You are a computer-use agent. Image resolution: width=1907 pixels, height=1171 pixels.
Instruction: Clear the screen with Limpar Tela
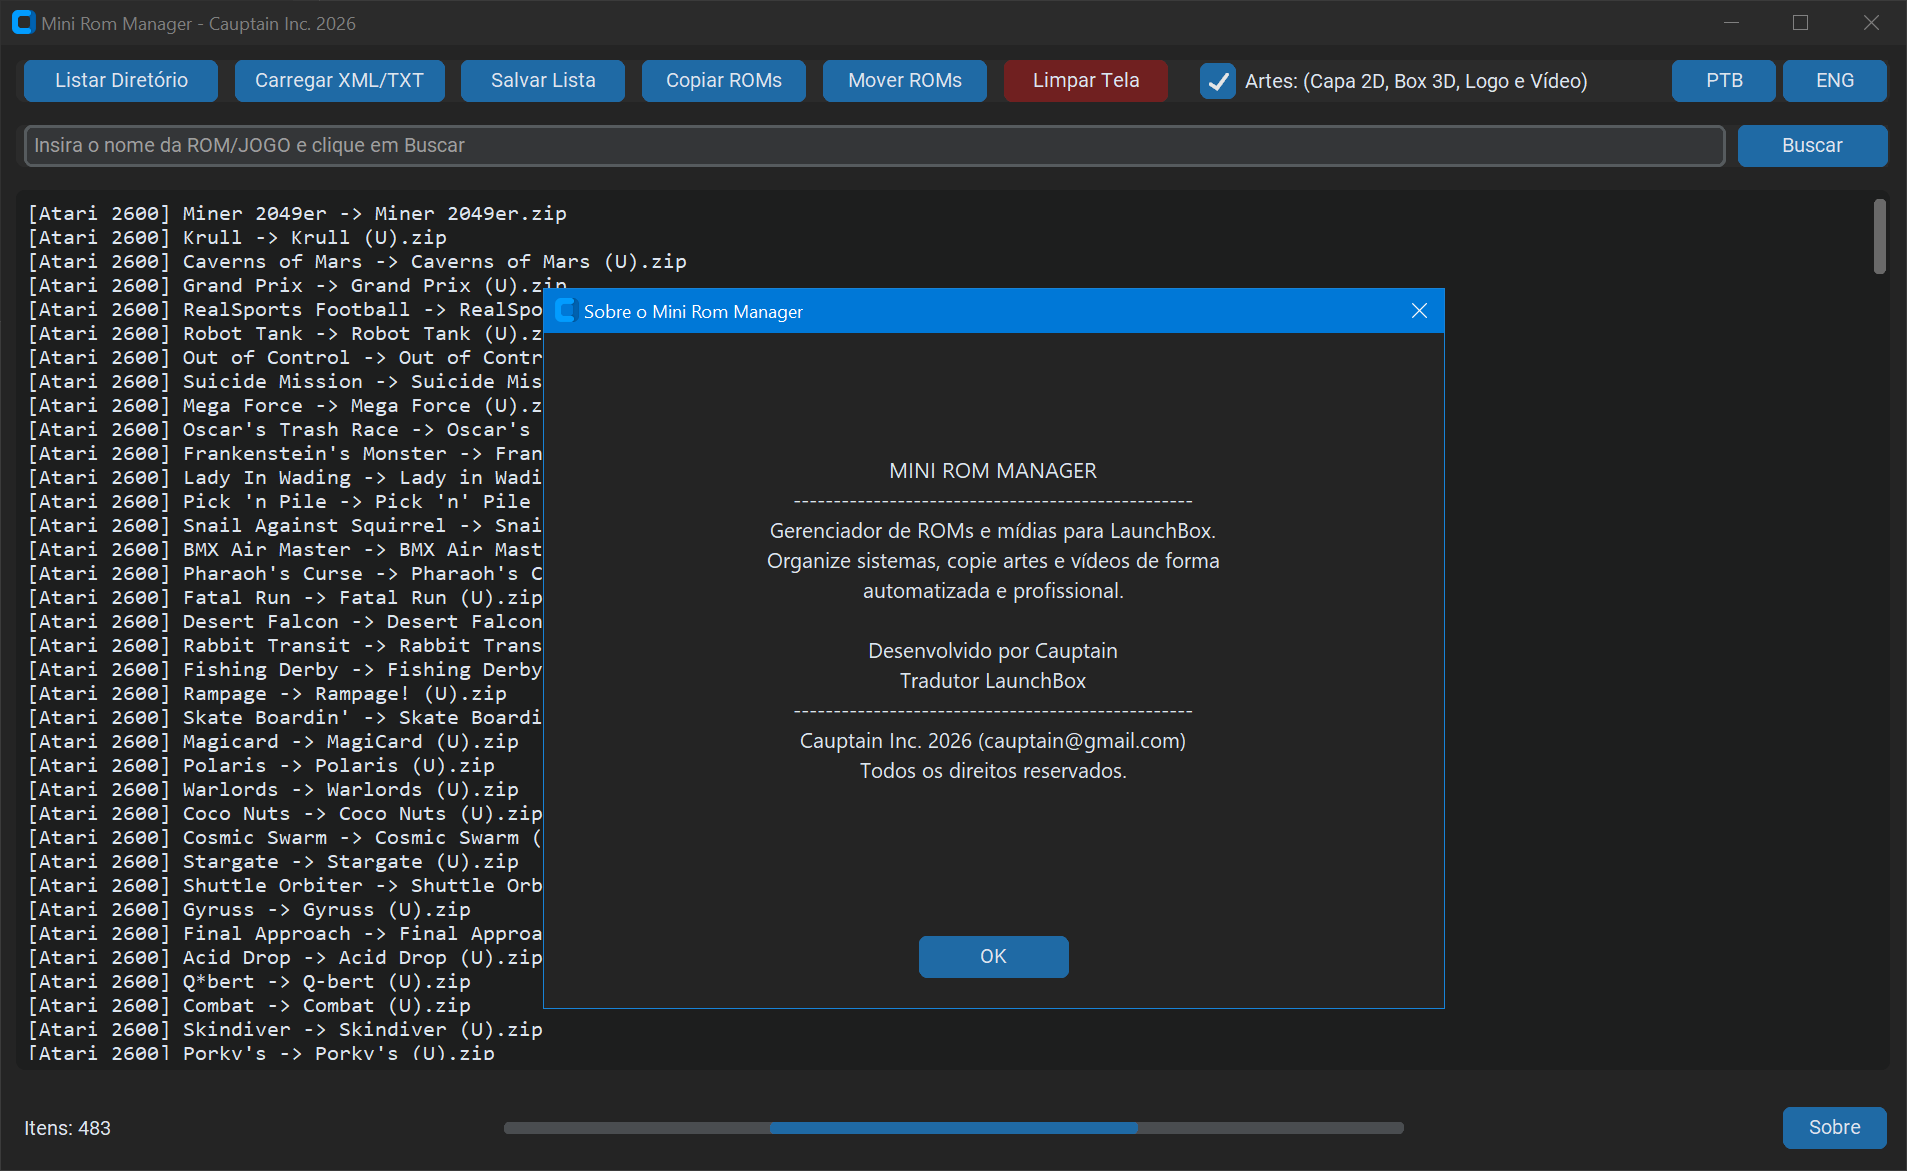pyautogui.click(x=1085, y=81)
